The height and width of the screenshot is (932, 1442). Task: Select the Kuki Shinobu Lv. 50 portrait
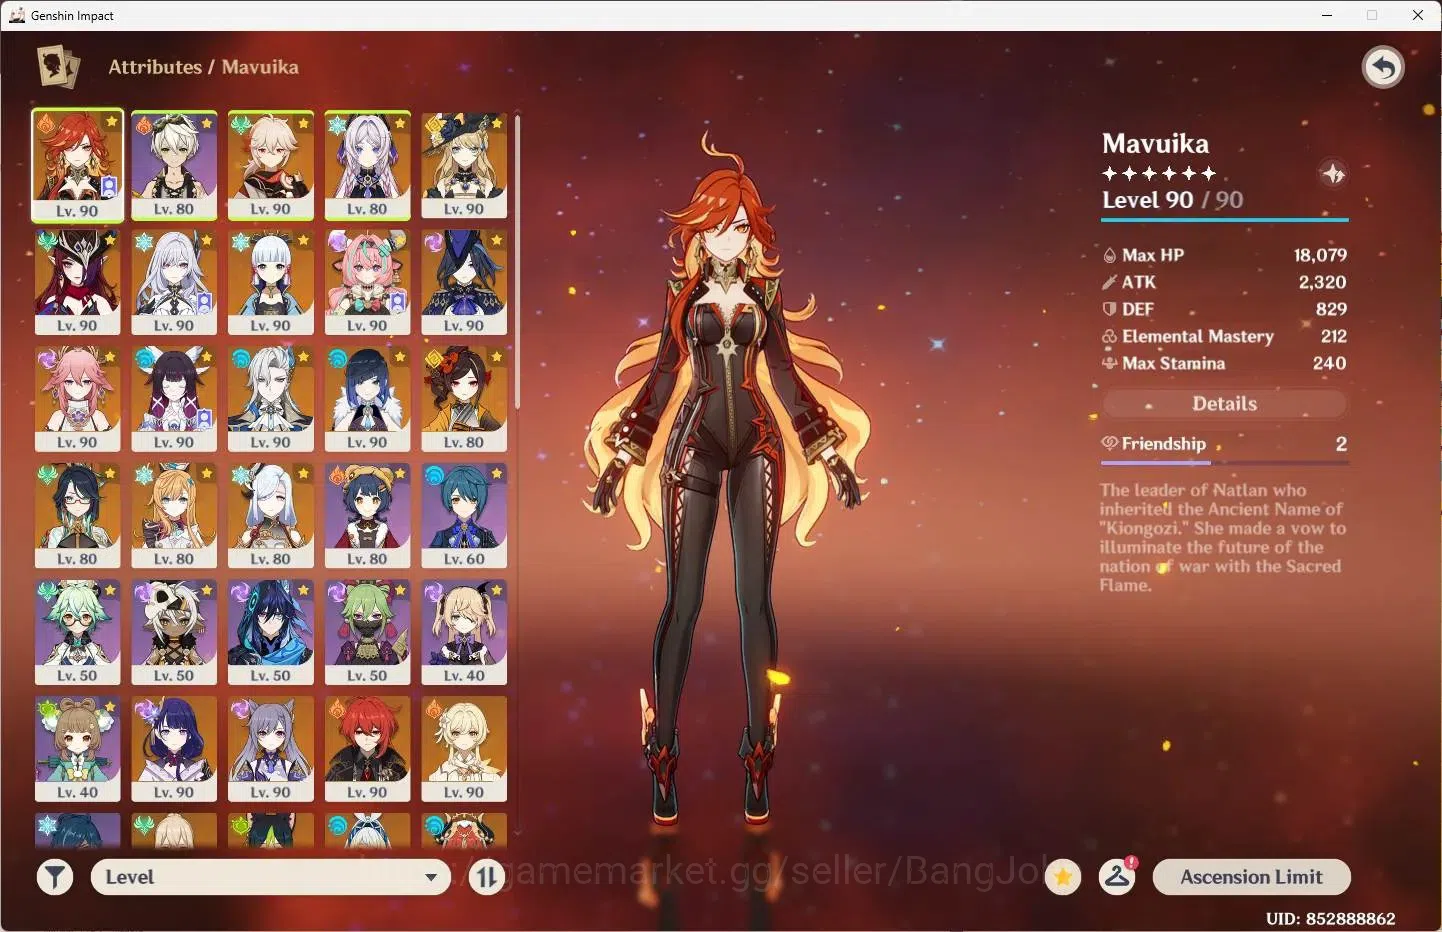pyautogui.click(x=367, y=633)
